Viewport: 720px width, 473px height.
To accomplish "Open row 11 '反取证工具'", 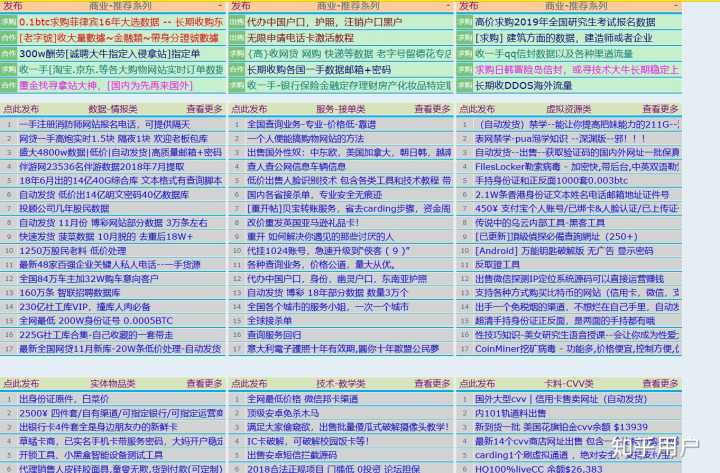I will point(497,265).
